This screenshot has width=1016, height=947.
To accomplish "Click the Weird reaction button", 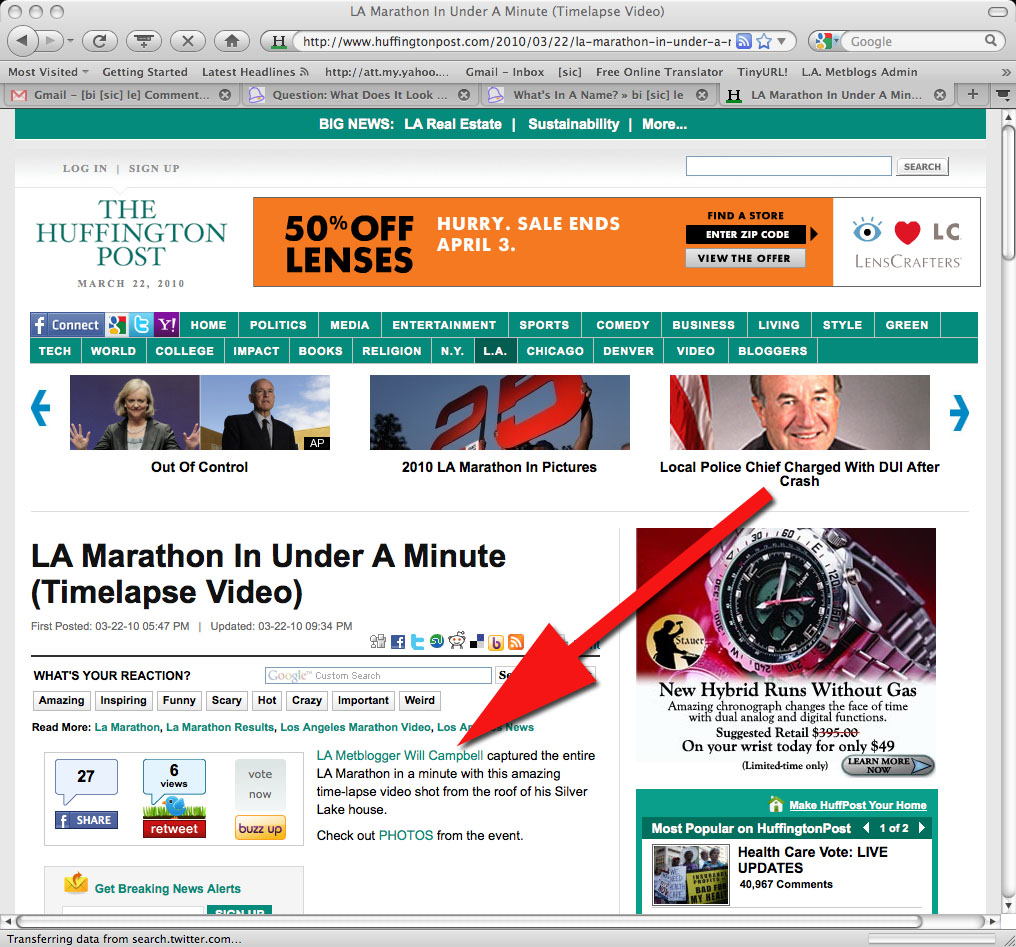I will click(x=420, y=700).
